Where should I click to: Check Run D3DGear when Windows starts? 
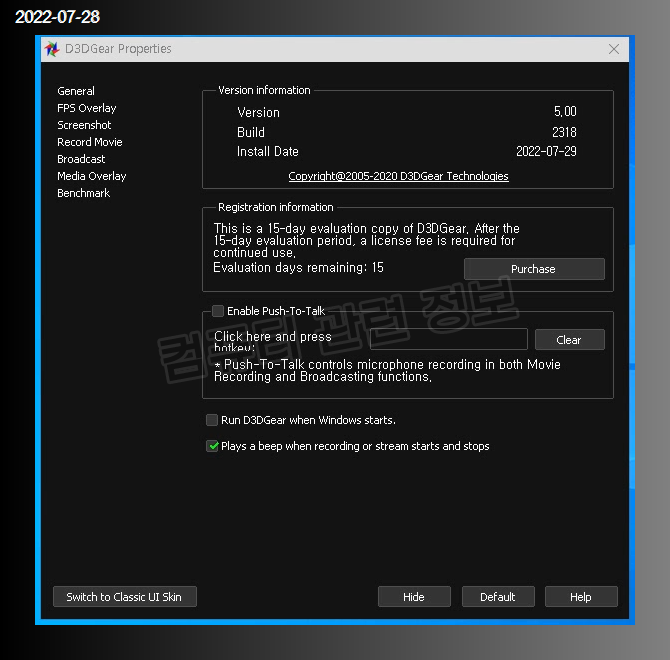click(x=212, y=420)
